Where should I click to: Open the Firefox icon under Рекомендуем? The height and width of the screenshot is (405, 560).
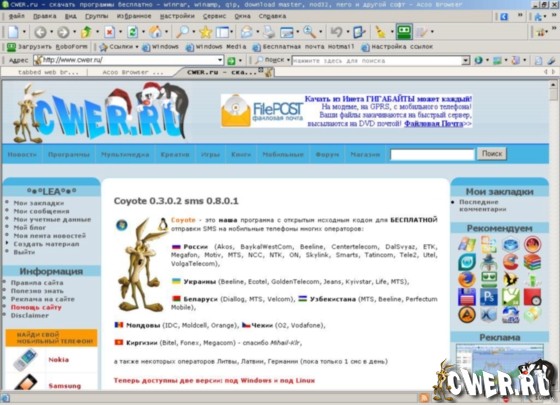click(x=467, y=280)
